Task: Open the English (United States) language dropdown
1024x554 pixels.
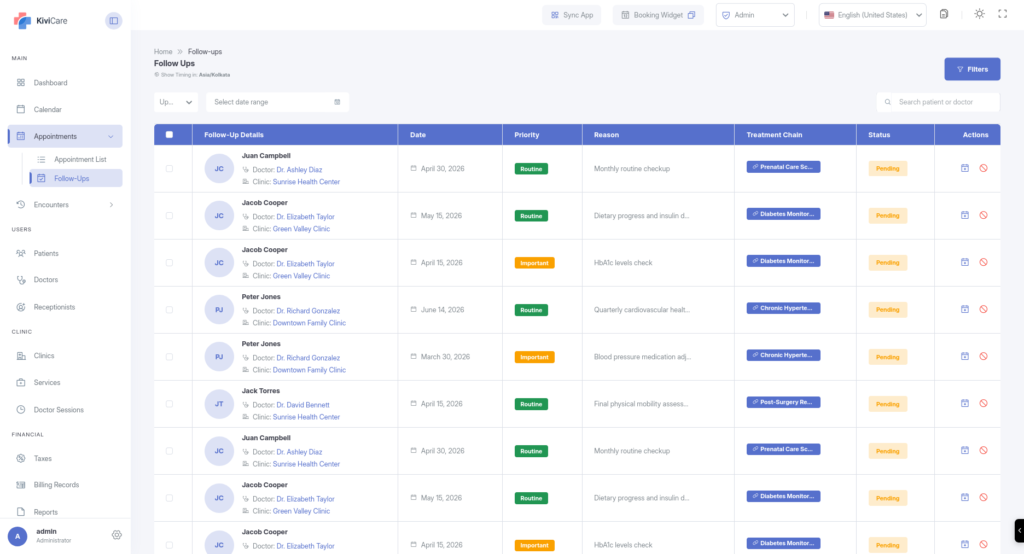Action: pyautogui.click(x=872, y=15)
